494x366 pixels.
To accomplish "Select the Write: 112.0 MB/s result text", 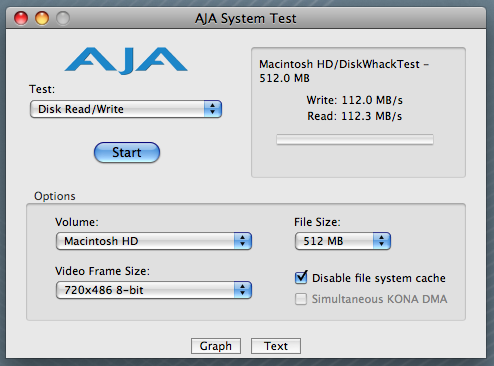I will 355,100.
